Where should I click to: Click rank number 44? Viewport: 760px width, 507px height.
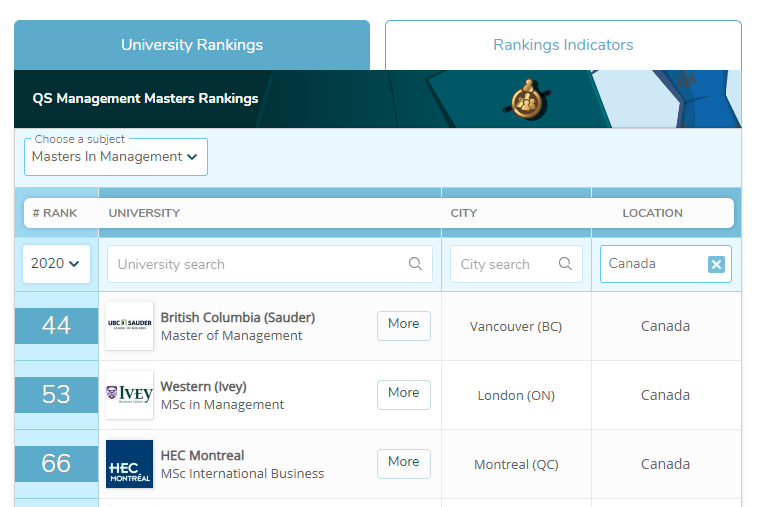click(x=56, y=326)
